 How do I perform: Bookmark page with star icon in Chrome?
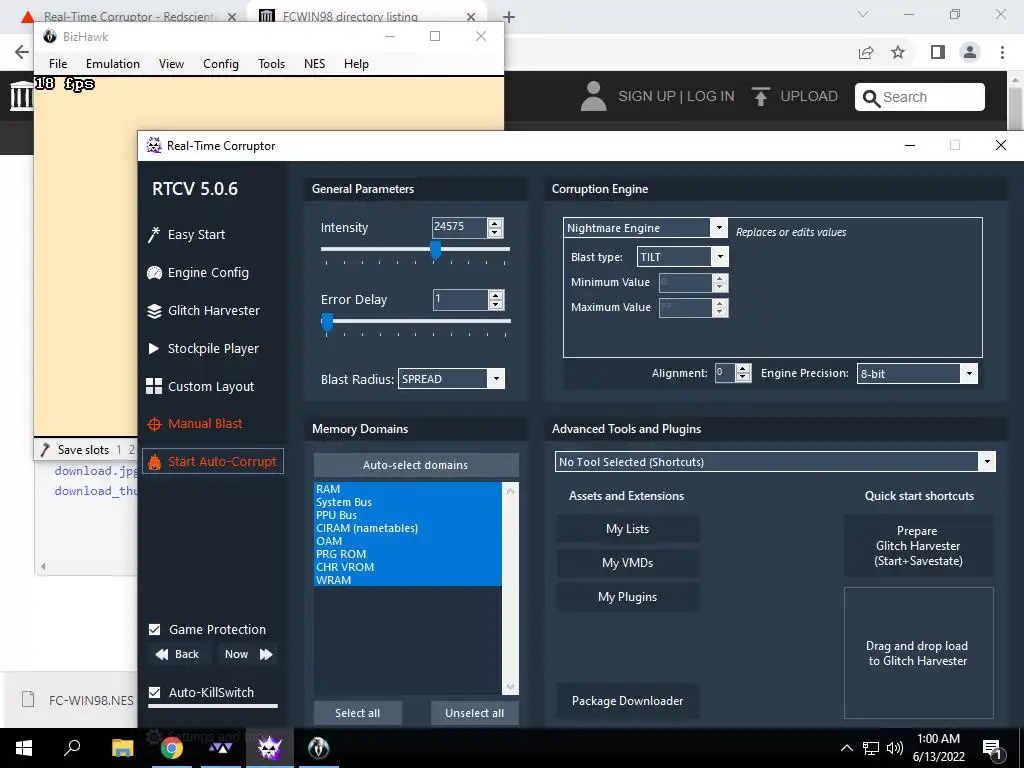[x=899, y=52]
